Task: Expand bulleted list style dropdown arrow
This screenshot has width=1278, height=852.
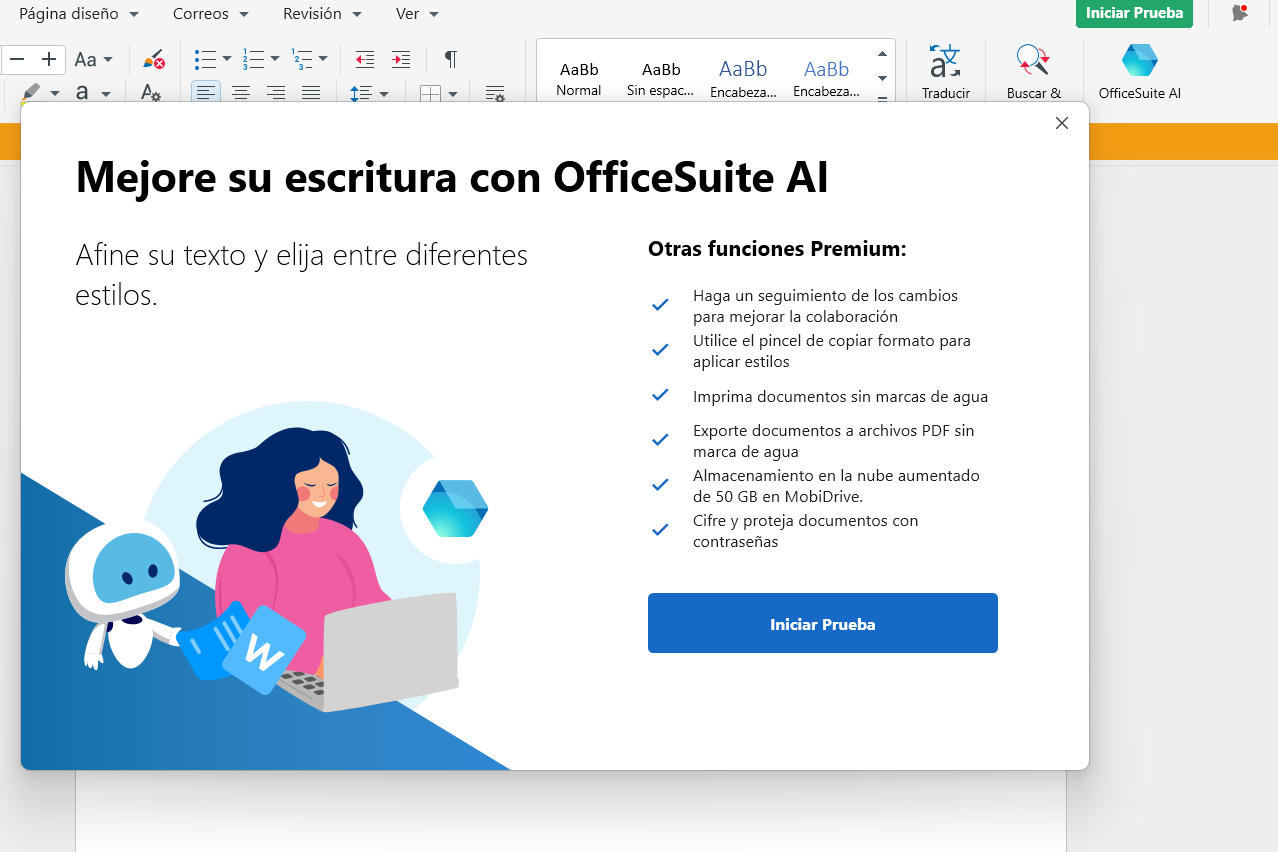Action: (227, 60)
